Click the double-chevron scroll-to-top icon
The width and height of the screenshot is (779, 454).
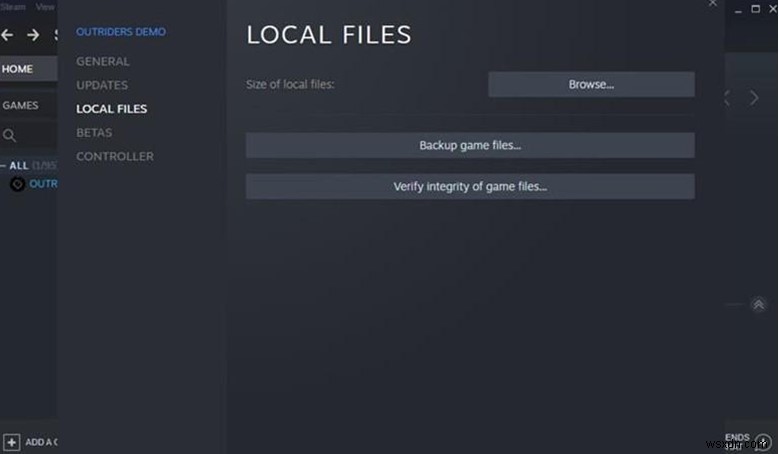click(x=758, y=304)
